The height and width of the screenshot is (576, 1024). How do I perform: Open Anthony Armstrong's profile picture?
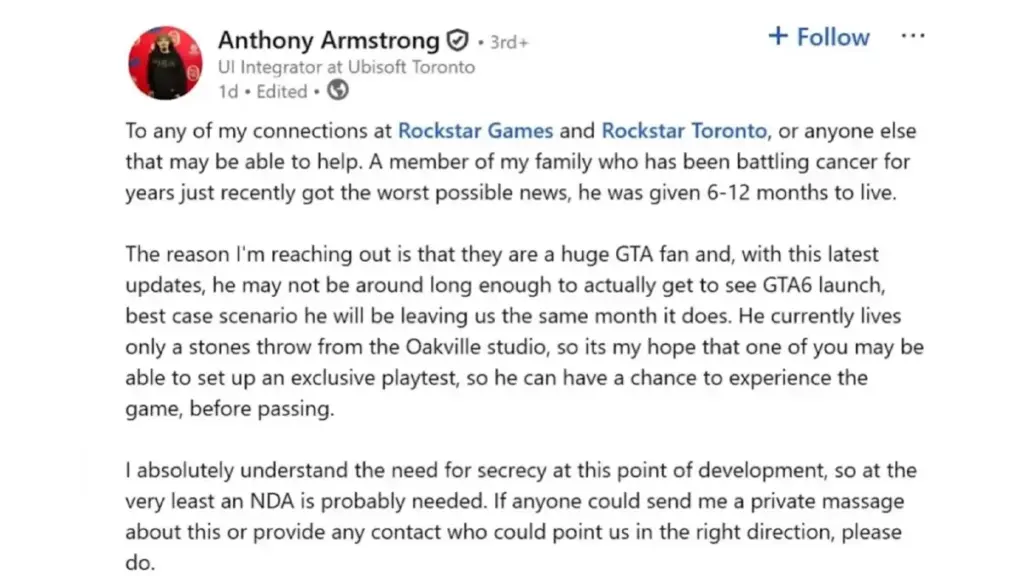tap(165, 62)
